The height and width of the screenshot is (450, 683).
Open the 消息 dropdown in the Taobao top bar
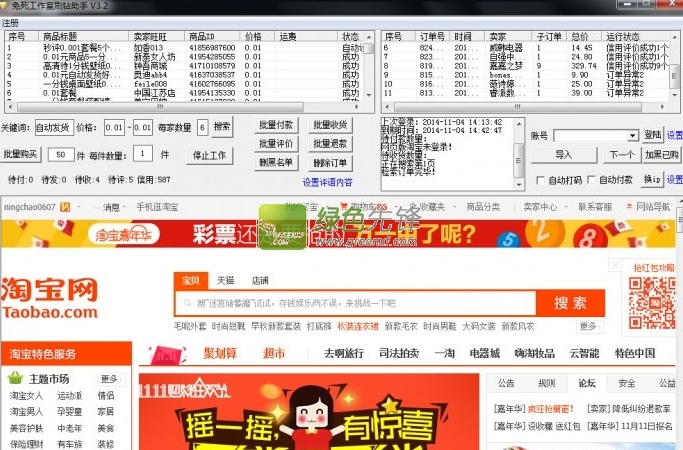point(112,207)
